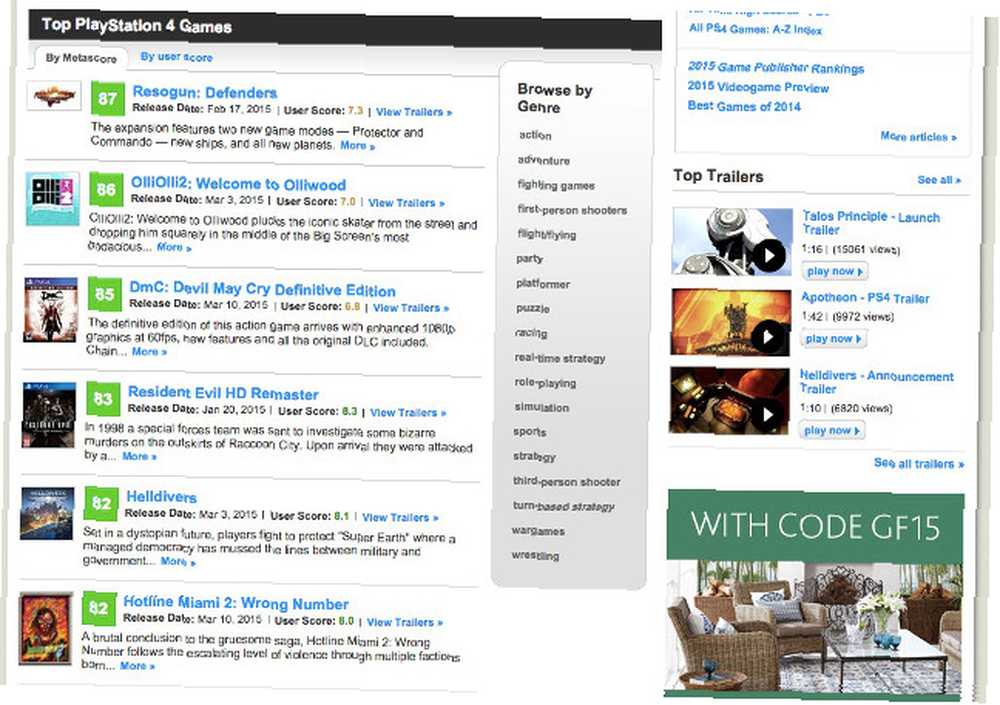Screen dimensions: 1000x705
Task: Browse the platformer genre
Action: pos(543,284)
